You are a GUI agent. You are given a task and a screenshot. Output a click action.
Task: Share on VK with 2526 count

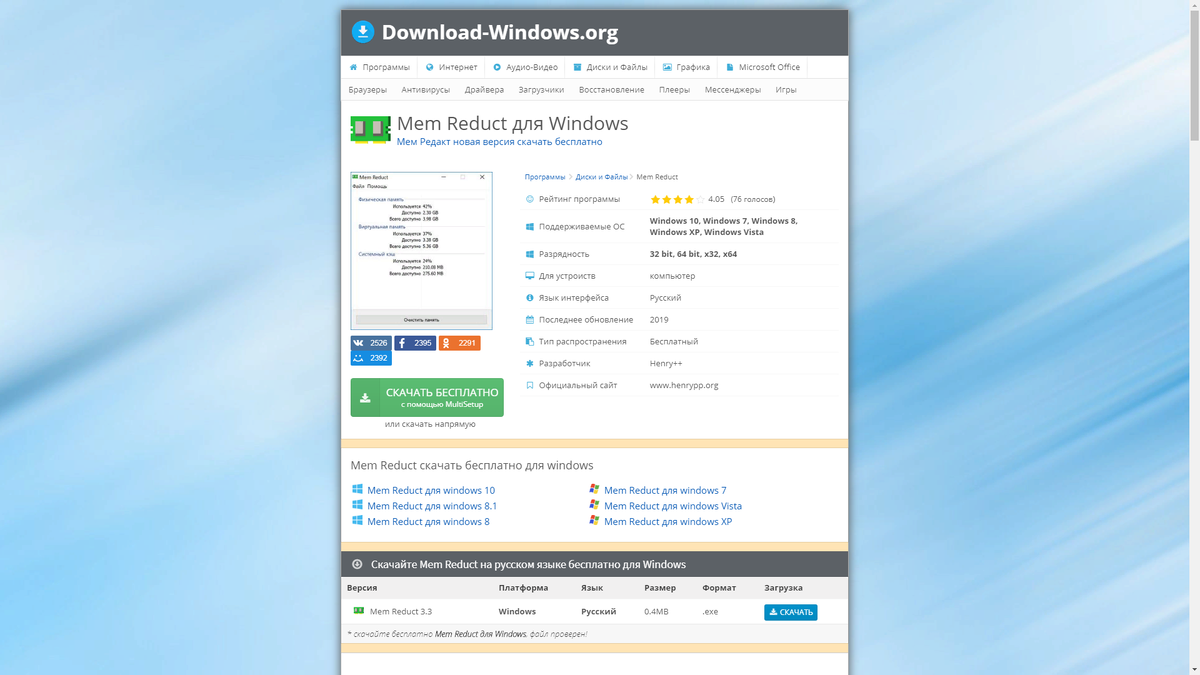pyautogui.click(x=370, y=343)
